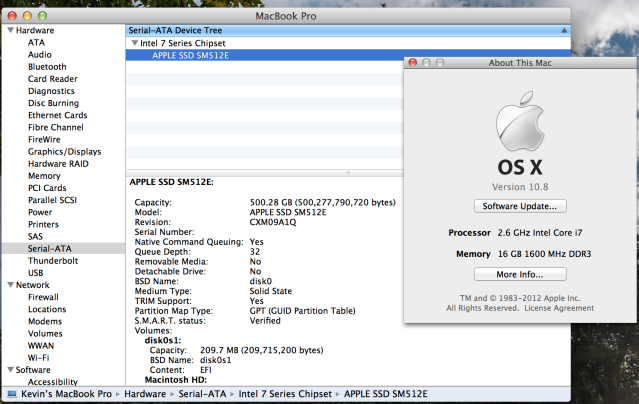Image resolution: width=639 pixels, height=404 pixels.
Task: Select Fibre Channel entry
Action: click(55, 127)
